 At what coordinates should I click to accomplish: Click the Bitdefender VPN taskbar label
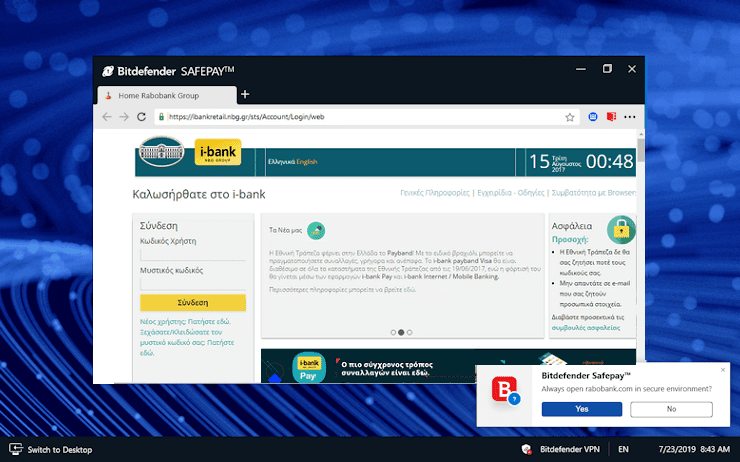pyautogui.click(x=570, y=449)
